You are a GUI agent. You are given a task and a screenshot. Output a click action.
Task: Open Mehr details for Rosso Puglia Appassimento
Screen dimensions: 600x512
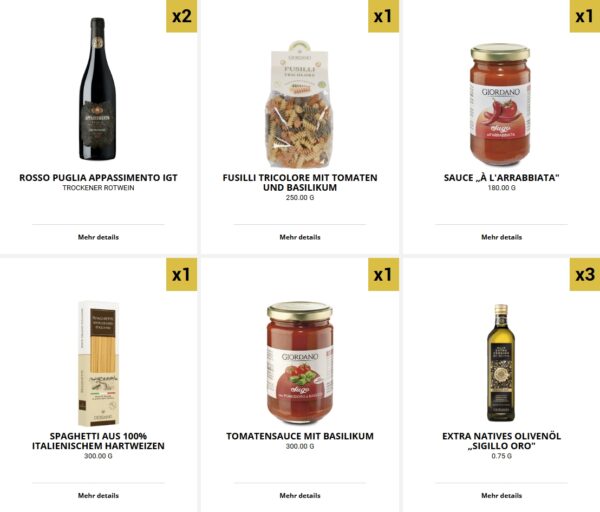pos(98,237)
